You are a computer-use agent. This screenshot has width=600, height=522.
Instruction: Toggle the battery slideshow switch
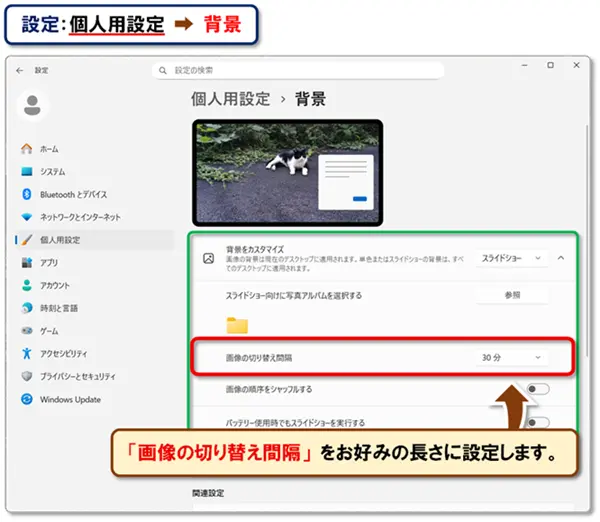click(x=538, y=422)
